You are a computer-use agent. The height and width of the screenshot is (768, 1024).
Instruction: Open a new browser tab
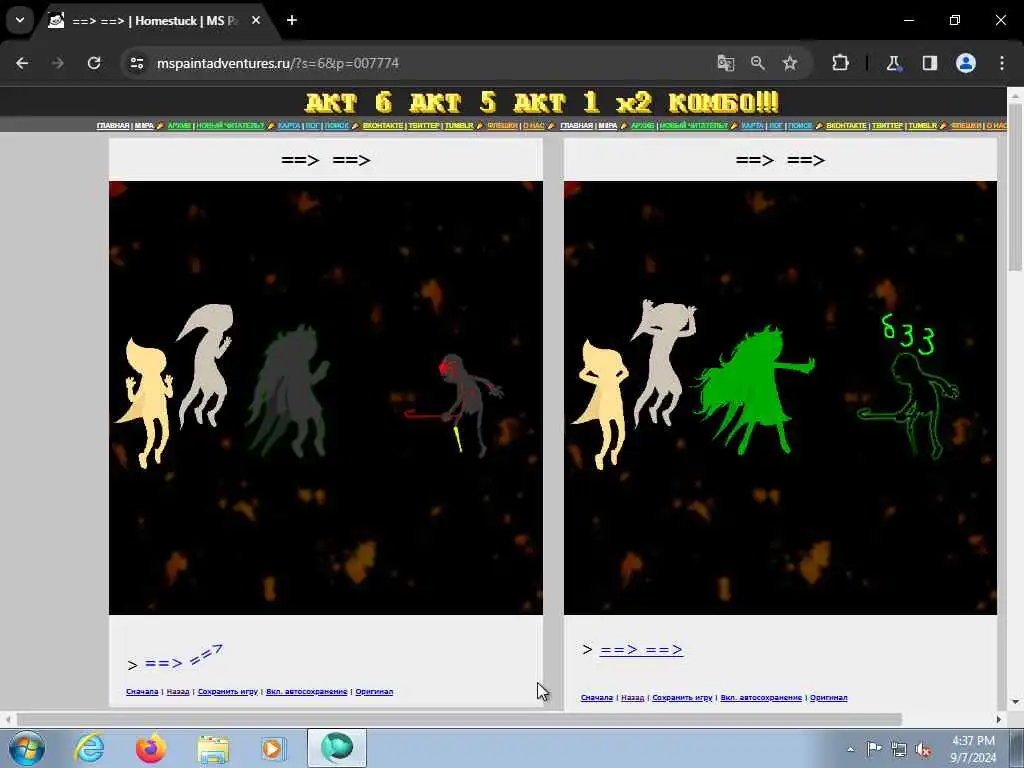point(292,20)
